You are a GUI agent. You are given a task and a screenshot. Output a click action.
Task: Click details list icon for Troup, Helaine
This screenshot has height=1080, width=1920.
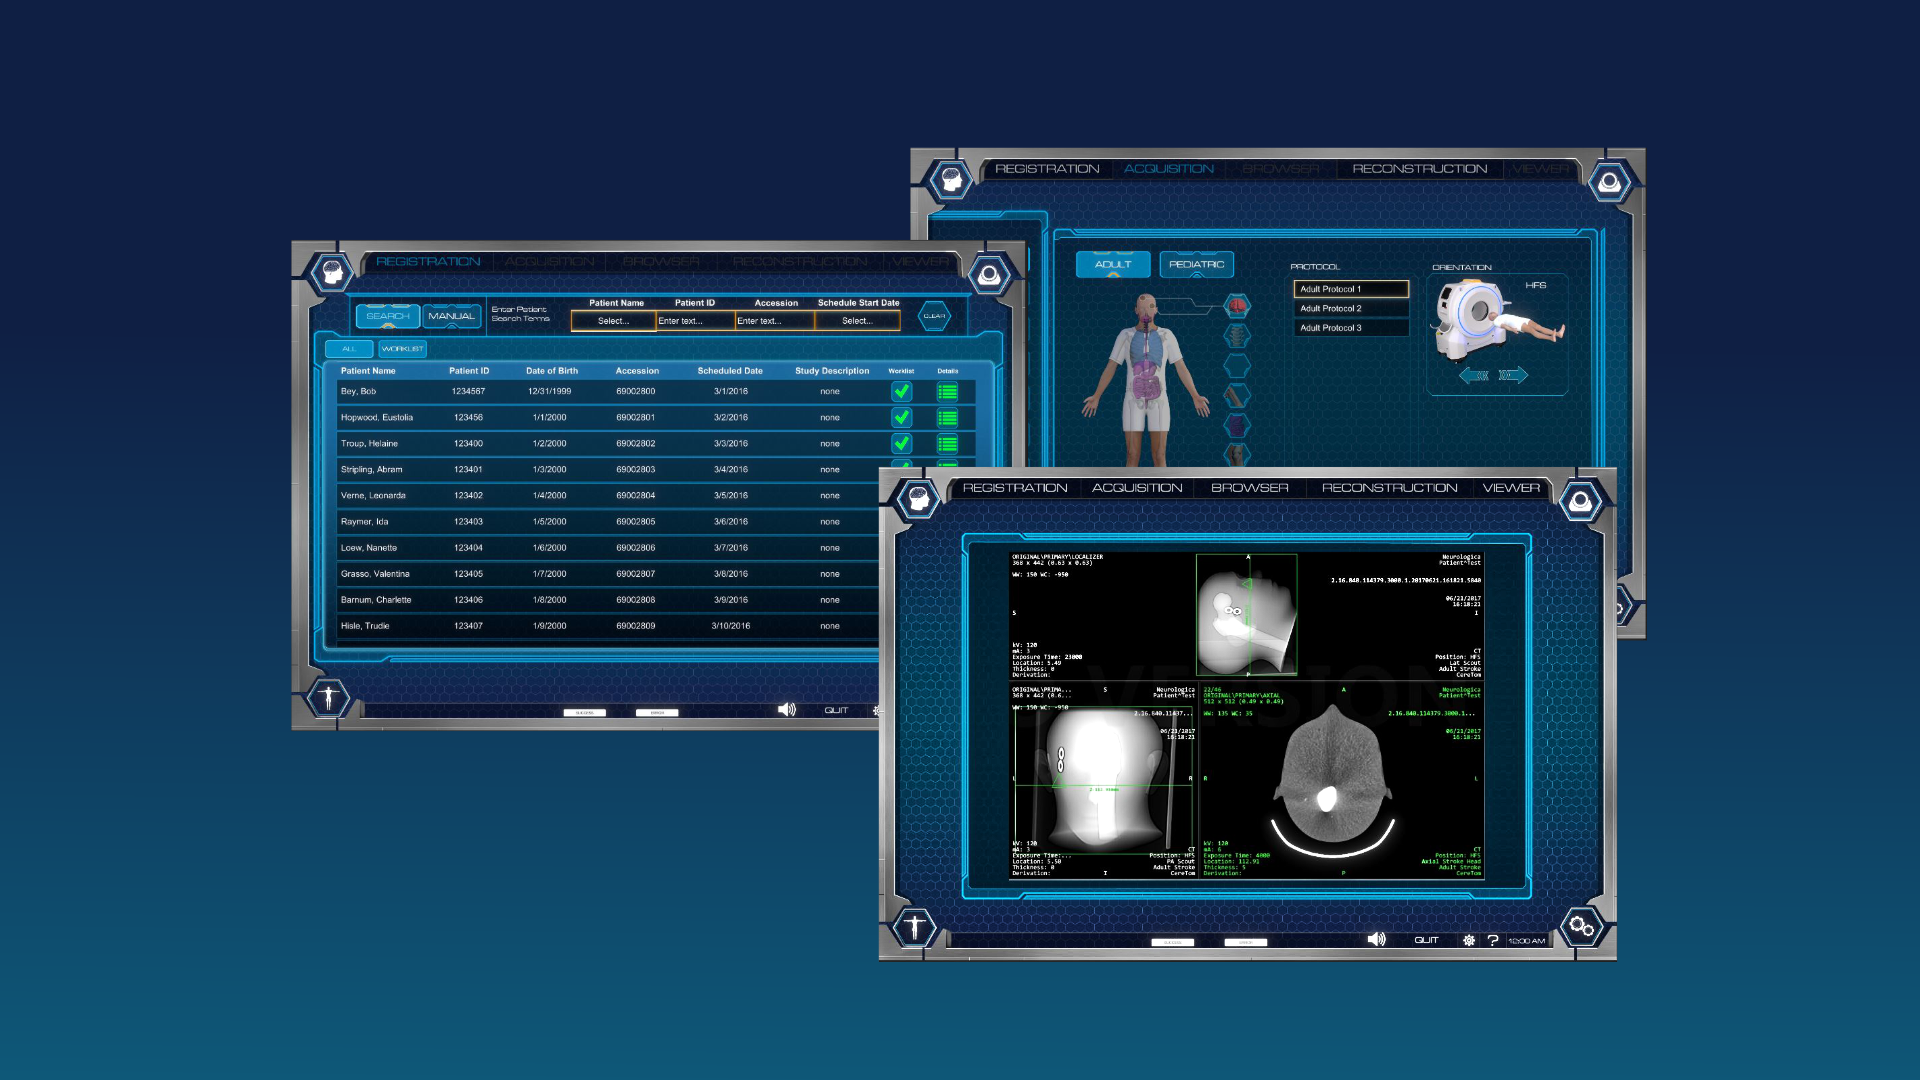pos(947,444)
